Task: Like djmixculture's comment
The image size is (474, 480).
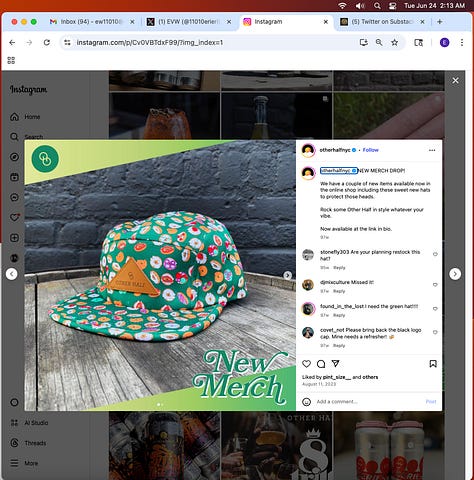Action: coord(435,285)
